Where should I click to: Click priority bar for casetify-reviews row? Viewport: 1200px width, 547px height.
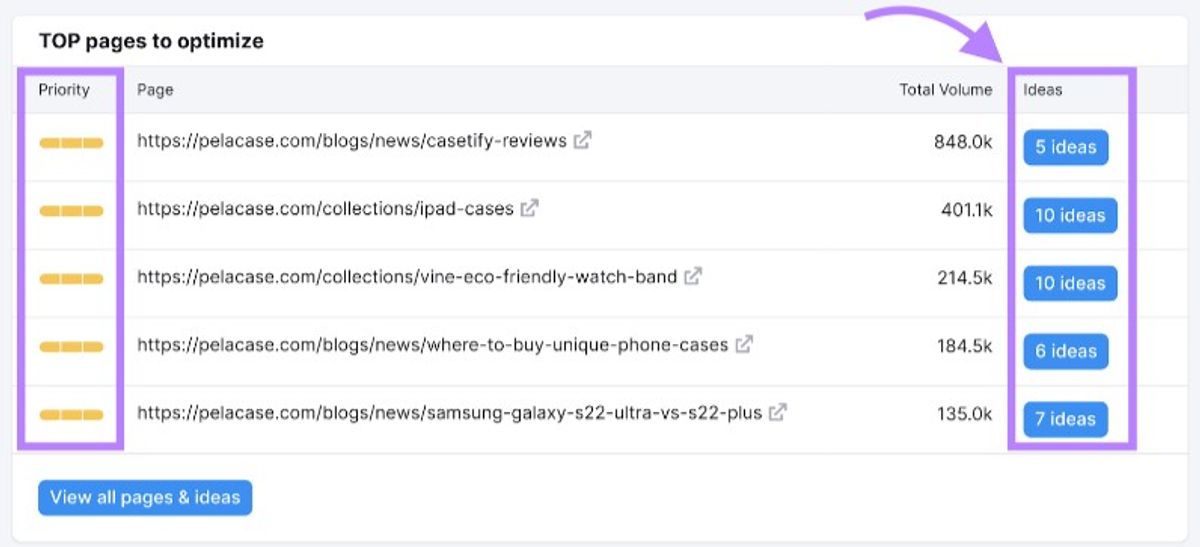coord(71,143)
